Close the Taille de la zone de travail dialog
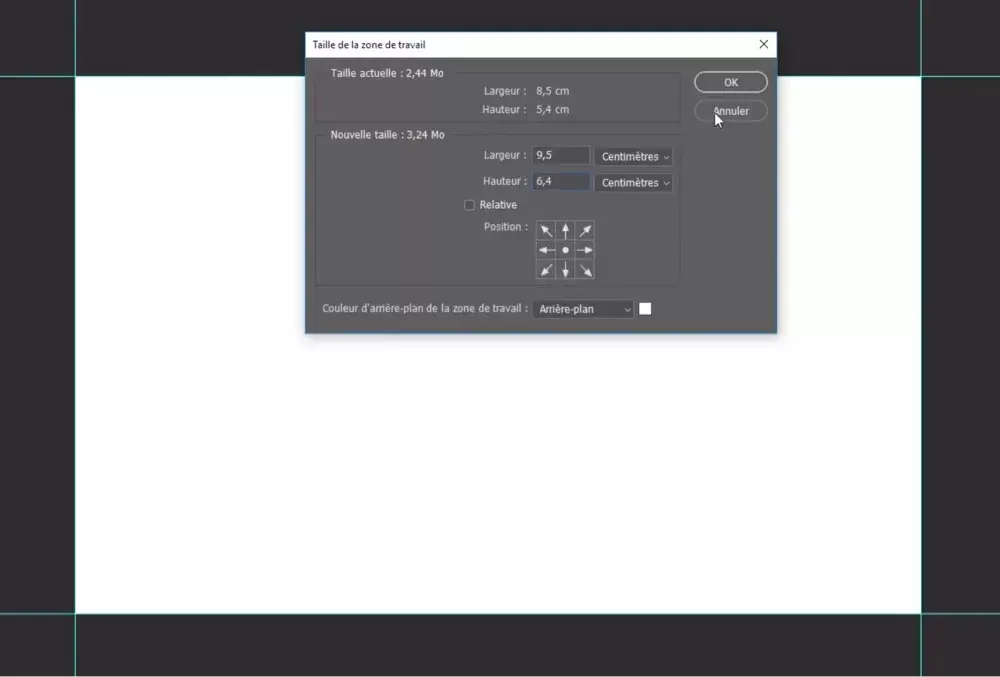 click(763, 45)
